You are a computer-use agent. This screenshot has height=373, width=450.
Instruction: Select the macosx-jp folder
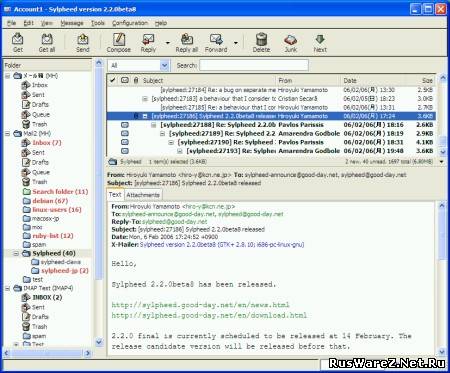[45, 219]
